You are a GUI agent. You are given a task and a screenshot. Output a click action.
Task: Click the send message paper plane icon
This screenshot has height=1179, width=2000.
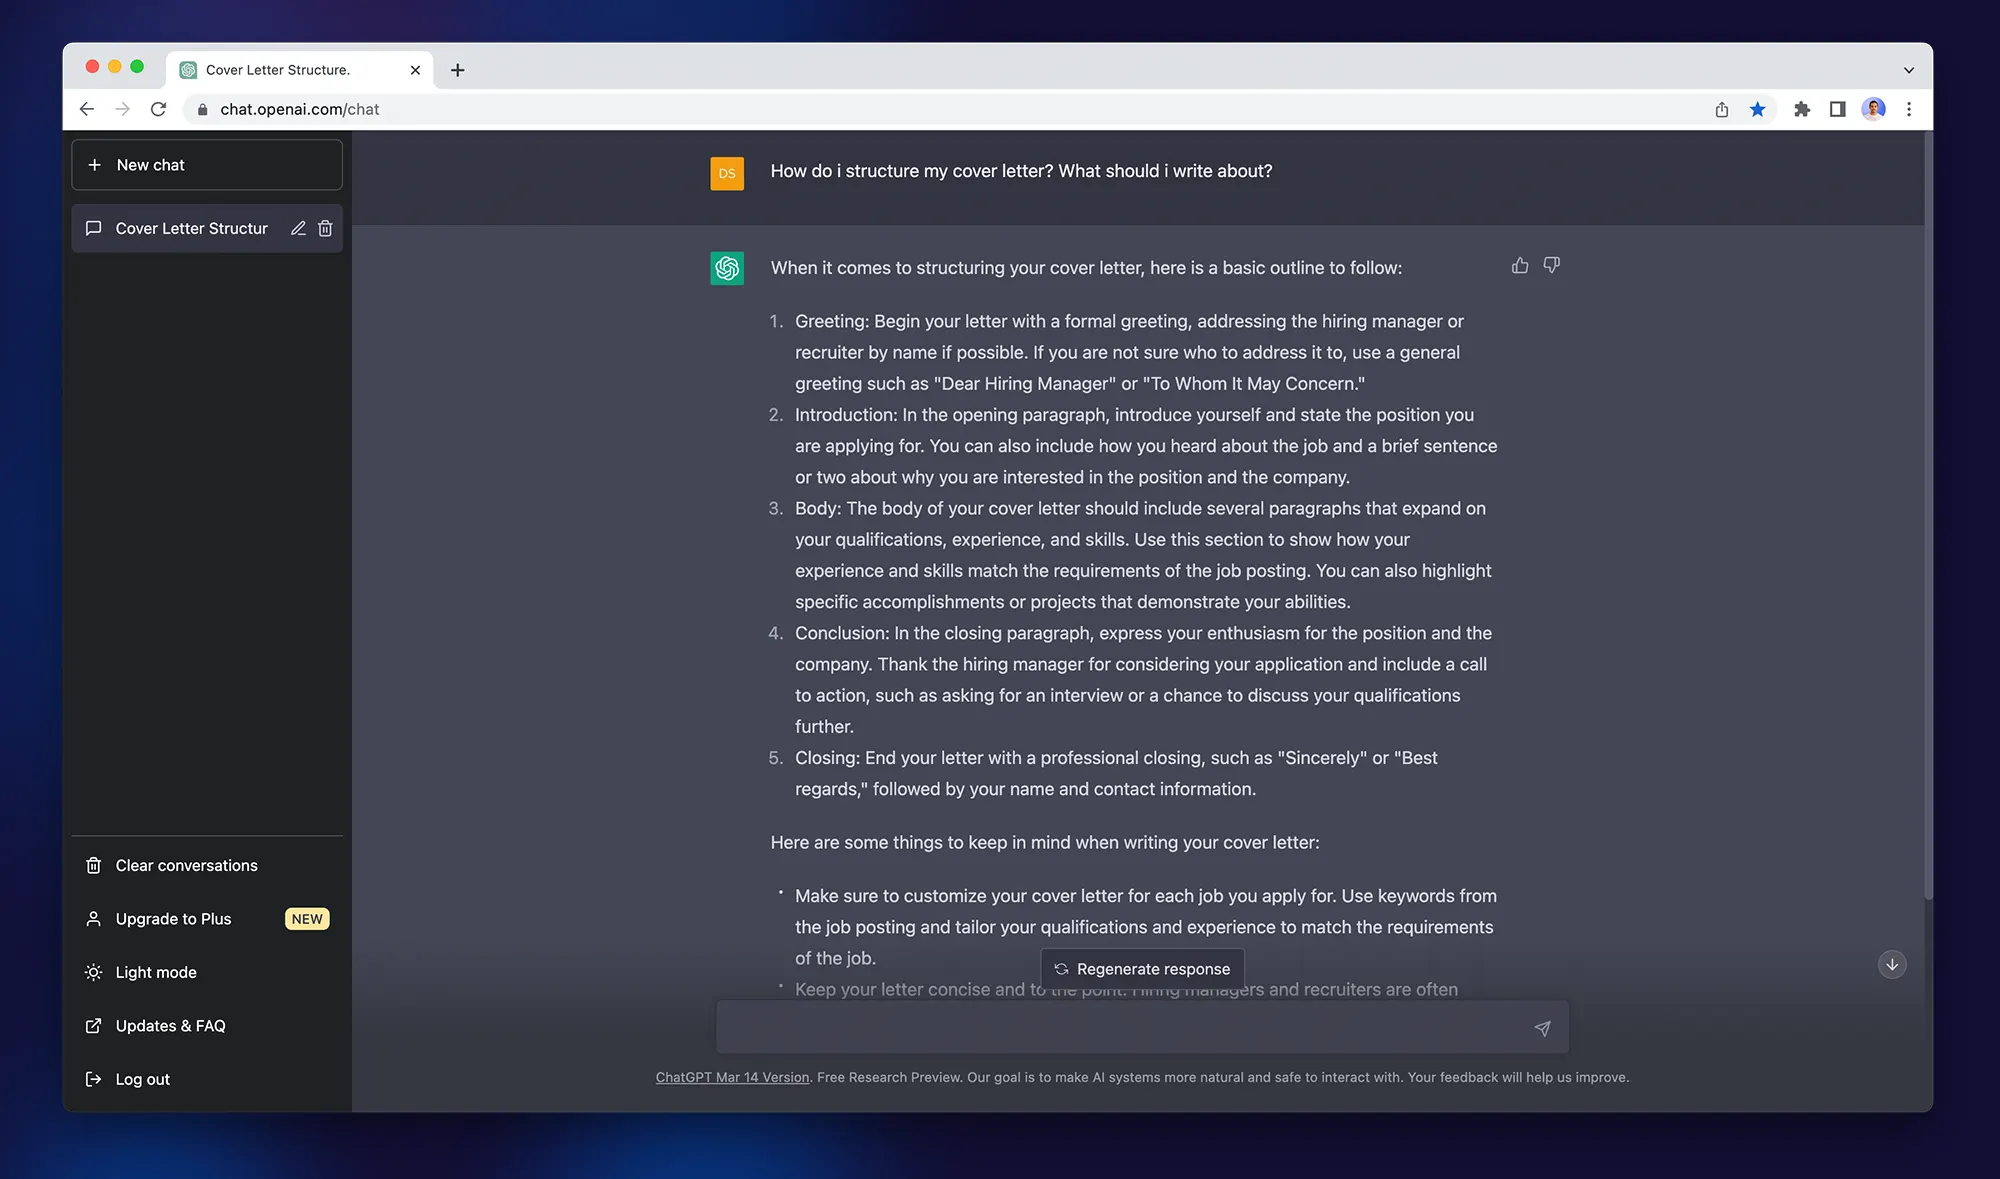click(1542, 1028)
